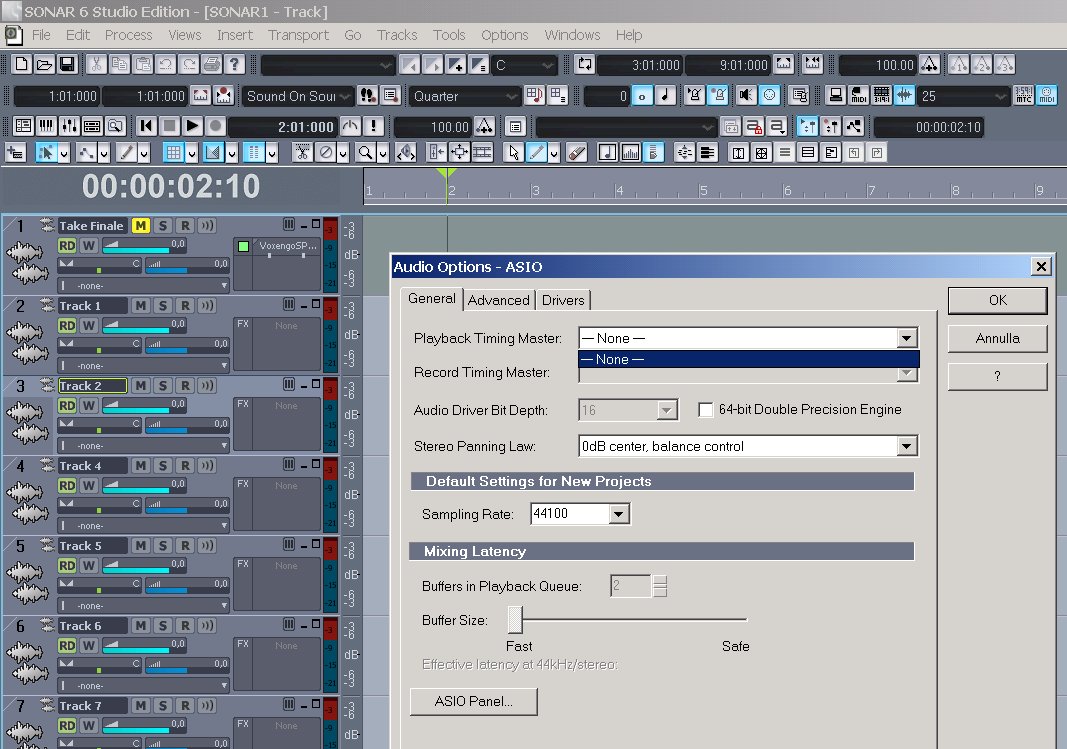Viewport: 1067px width, 749px height.
Task: Open the Zoom tool options arrow
Action: [382, 154]
